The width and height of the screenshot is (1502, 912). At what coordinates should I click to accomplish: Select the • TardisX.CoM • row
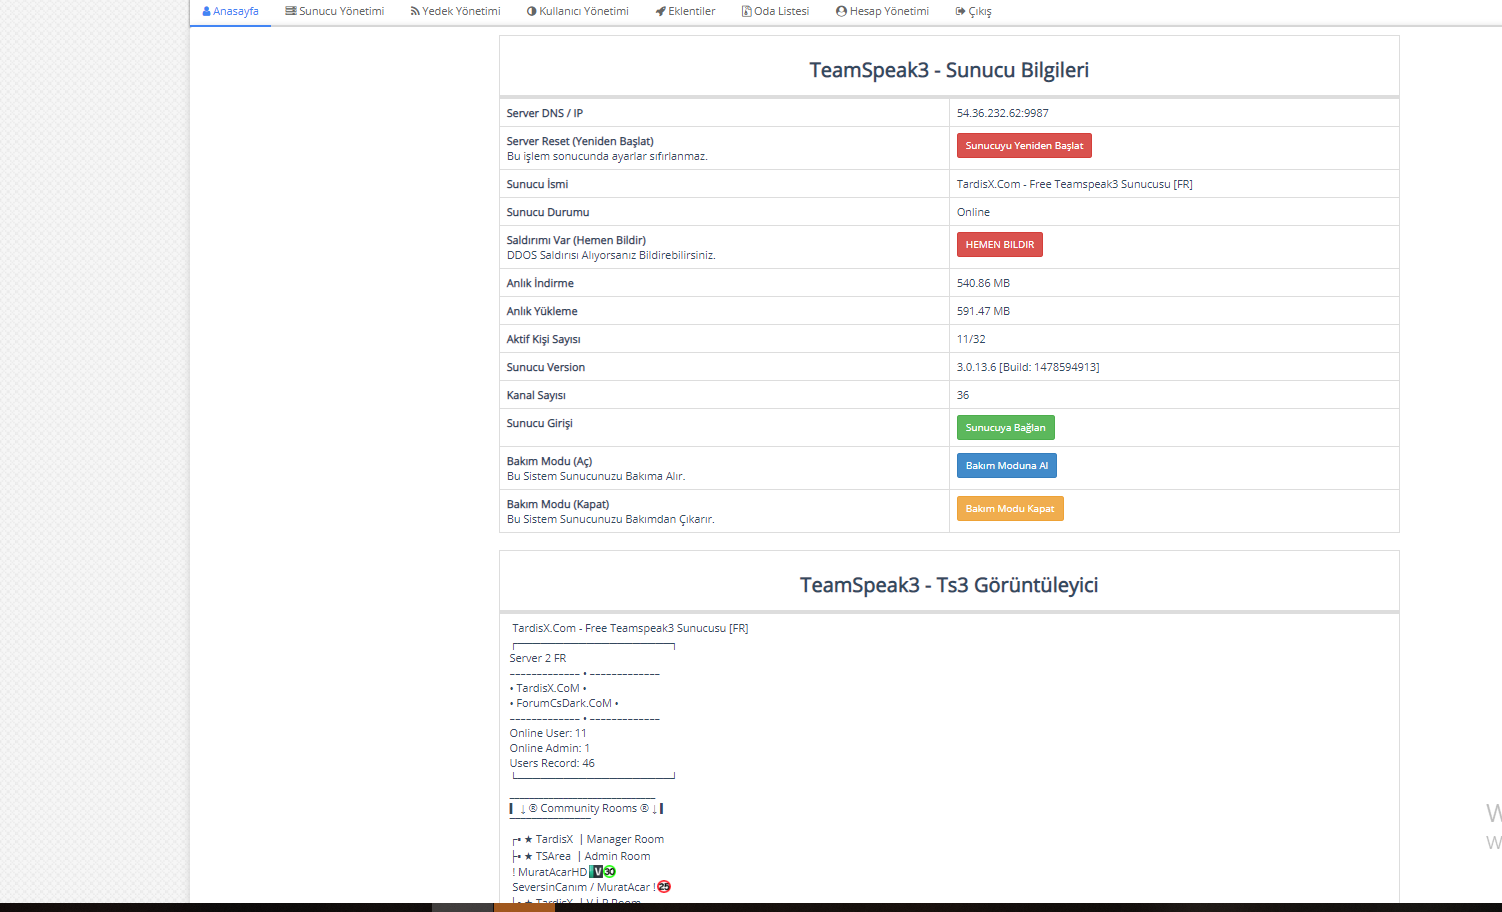click(548, 688)
